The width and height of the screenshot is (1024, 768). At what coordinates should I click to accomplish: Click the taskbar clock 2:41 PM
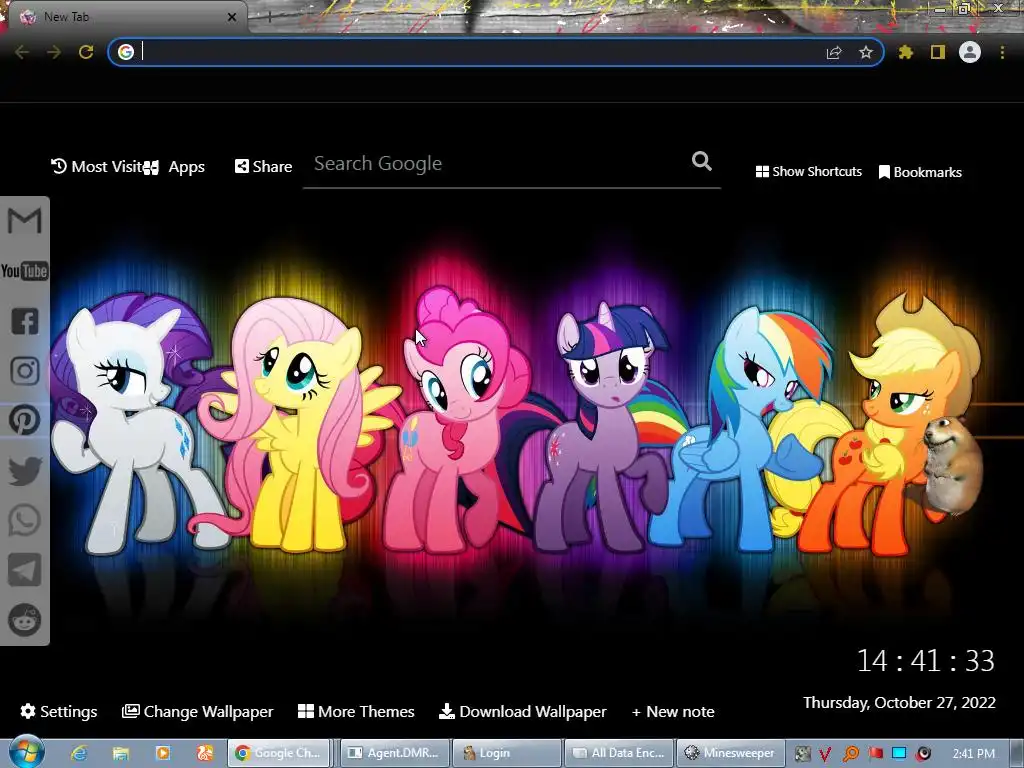[x=974, y=754]
